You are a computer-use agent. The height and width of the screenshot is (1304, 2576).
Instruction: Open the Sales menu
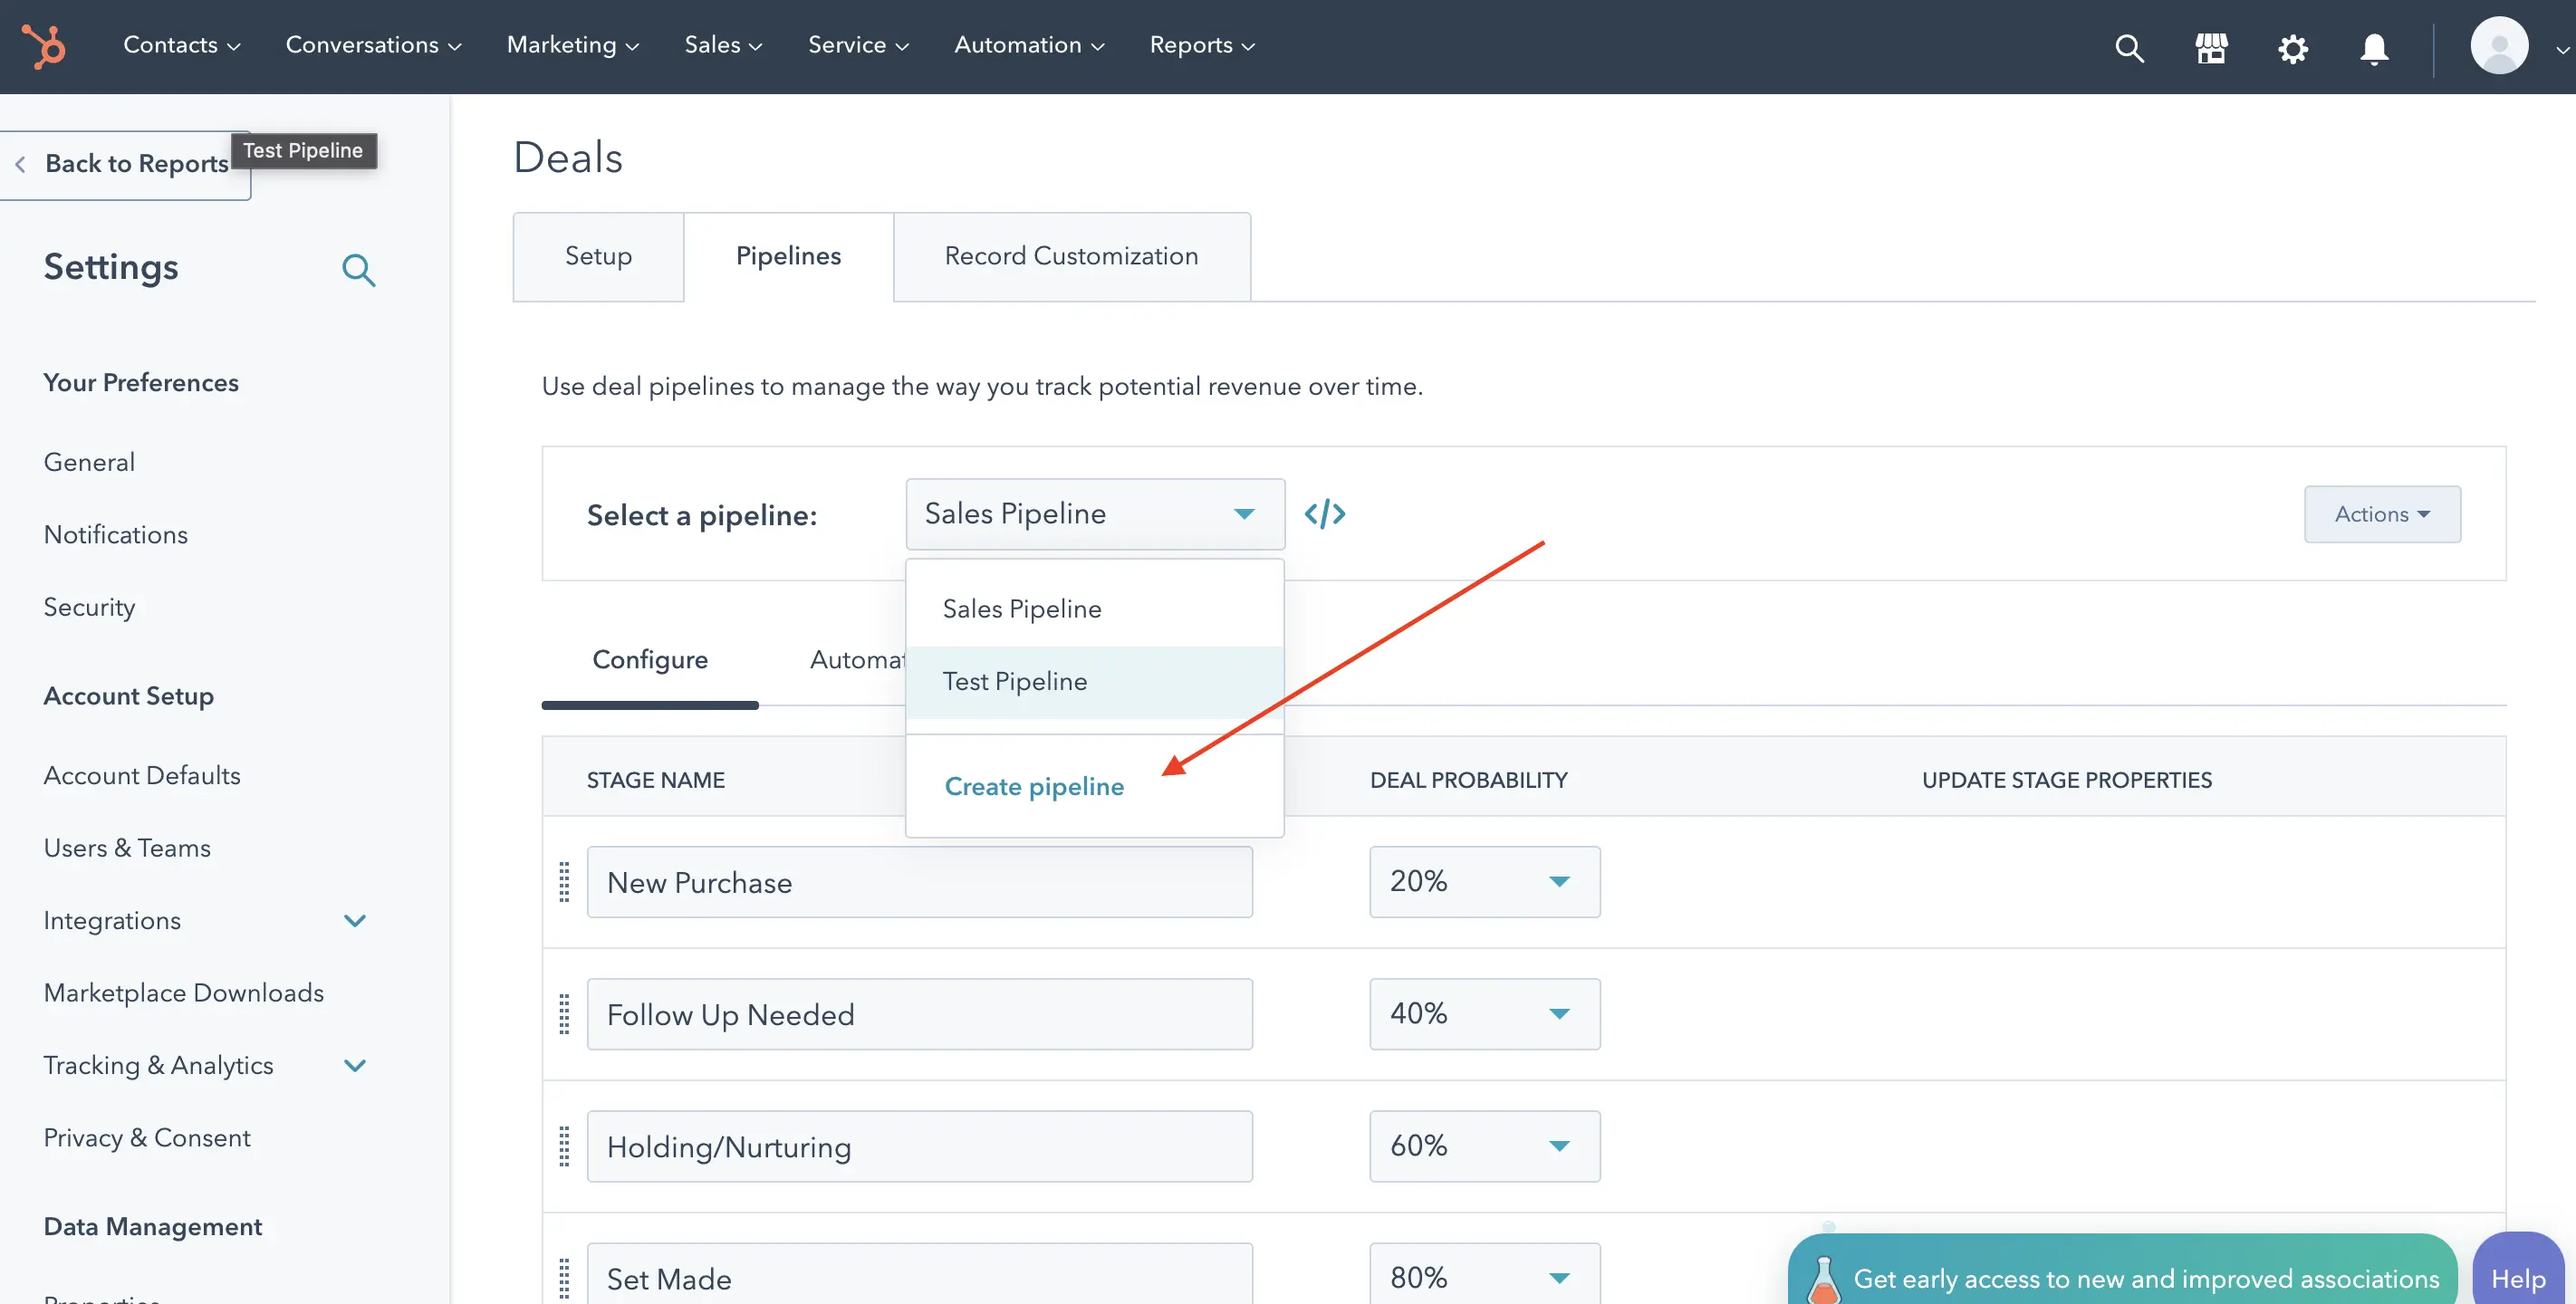pyautogui.click(x=723, y=45)
